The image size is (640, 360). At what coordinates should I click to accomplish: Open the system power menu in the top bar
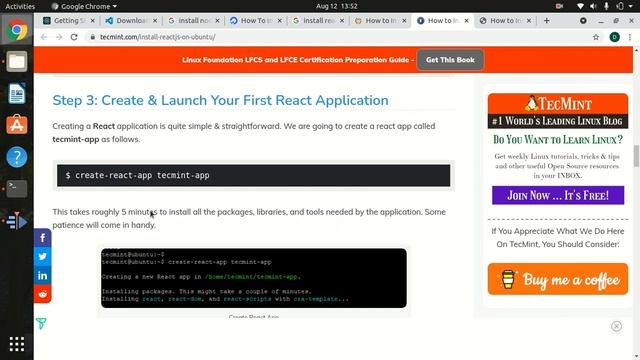coord(623,6)
